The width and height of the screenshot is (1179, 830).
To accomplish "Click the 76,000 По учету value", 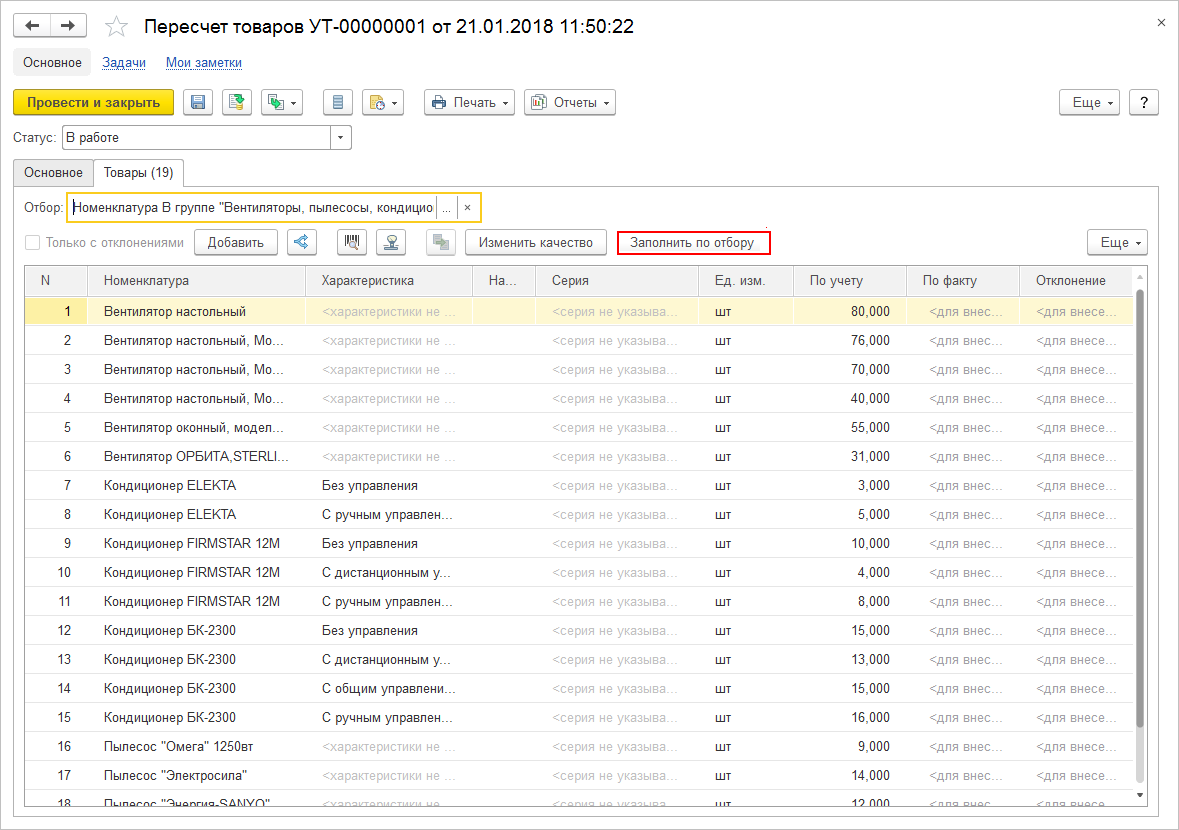I will pyautogui.click(x=870, y=341).
